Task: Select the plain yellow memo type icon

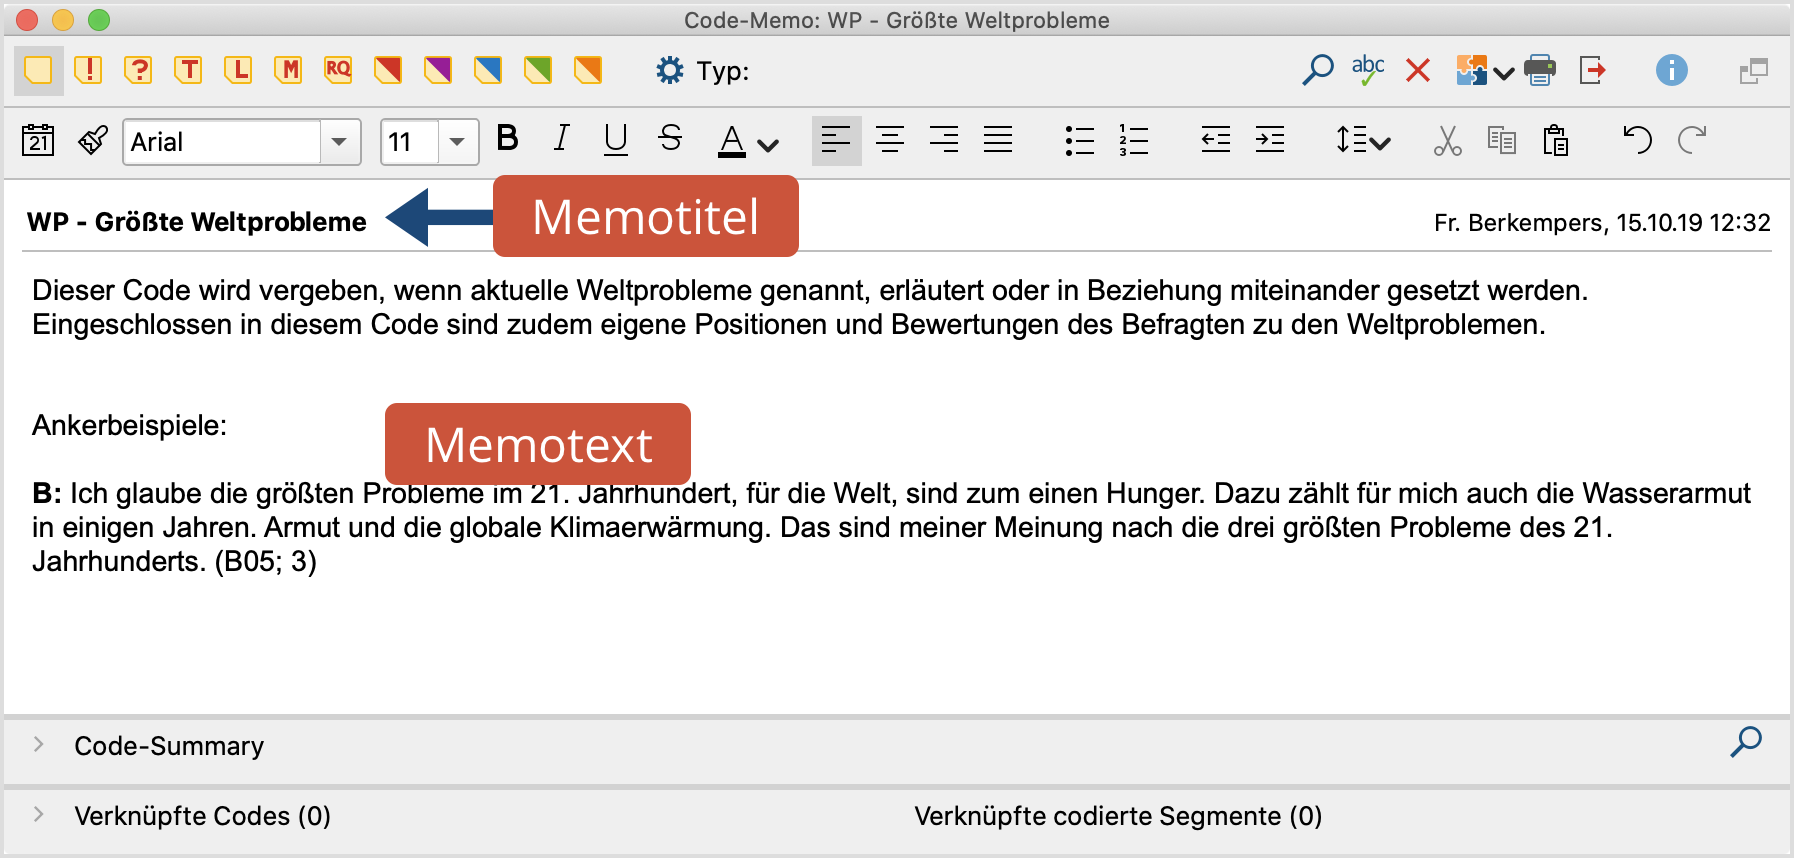Action: pyautogui.click(x=38, y=70)
